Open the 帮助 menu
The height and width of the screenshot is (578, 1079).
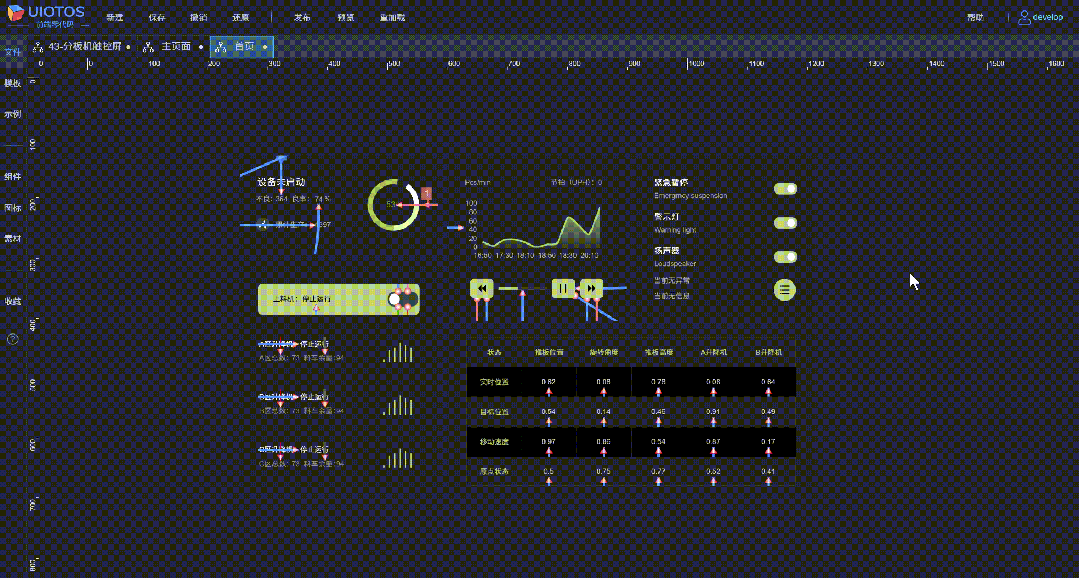tap(975, 17)
